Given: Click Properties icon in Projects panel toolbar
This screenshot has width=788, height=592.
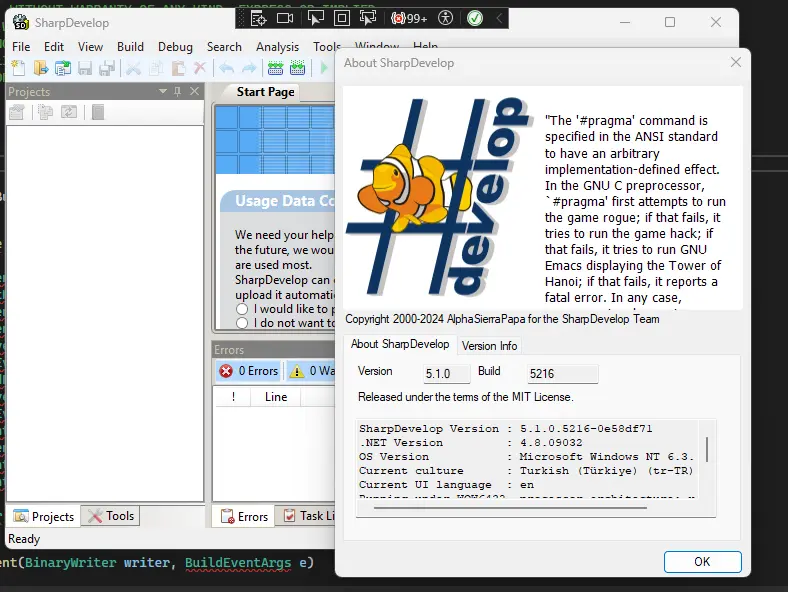Looking at the screenshot, I should point(17,112).
